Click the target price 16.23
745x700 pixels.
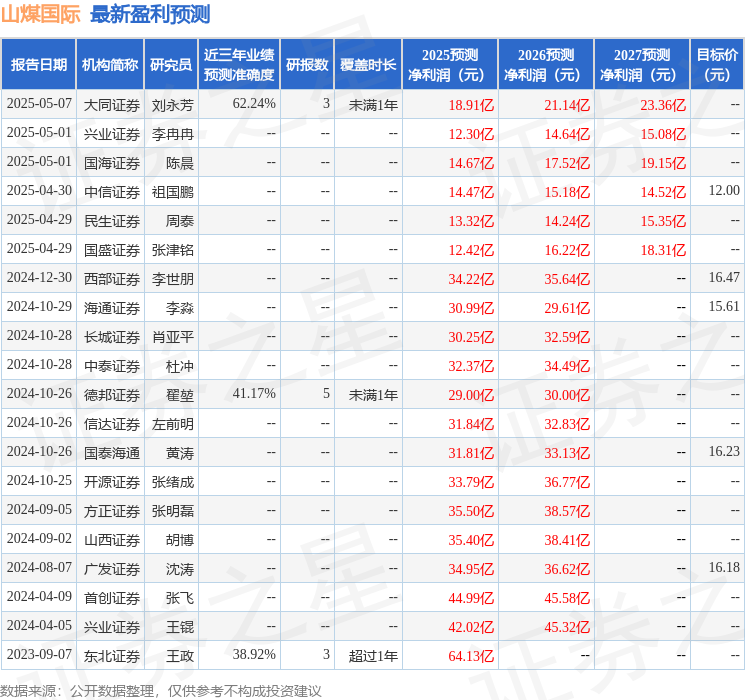(724, 451)
